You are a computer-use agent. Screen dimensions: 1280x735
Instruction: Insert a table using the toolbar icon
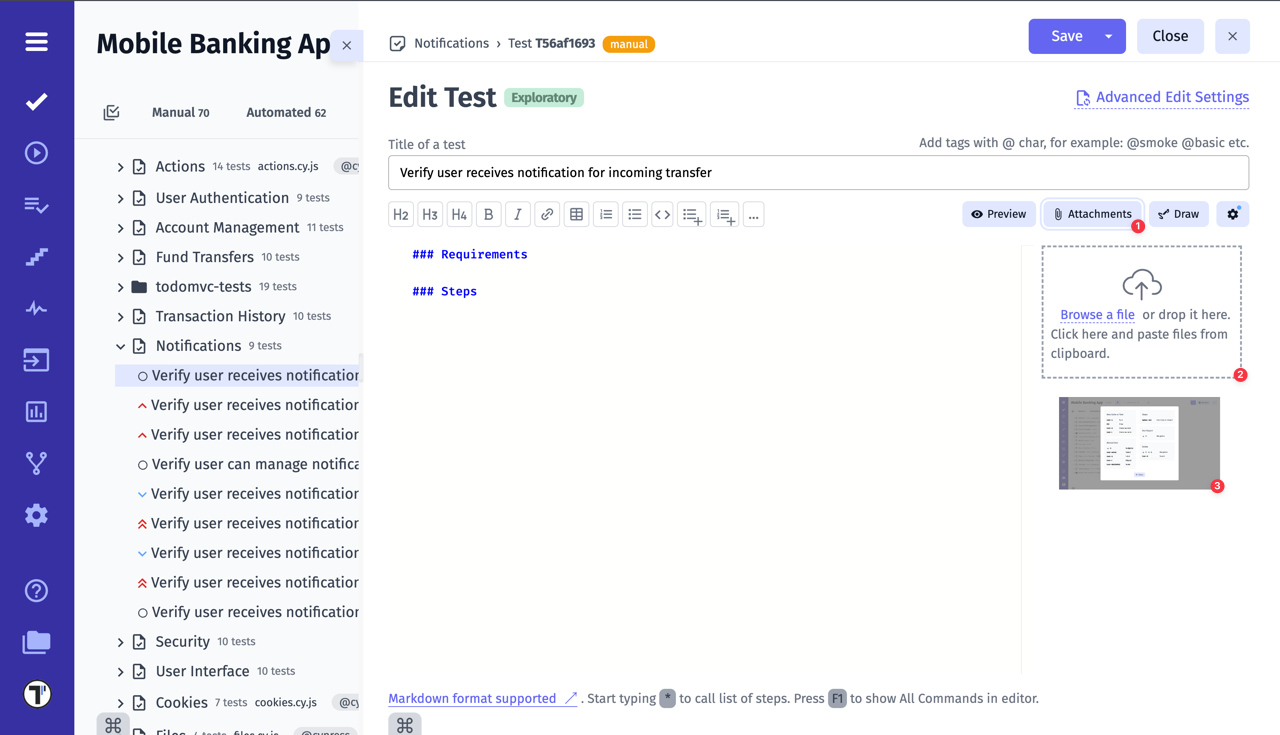pyautogui.click(x=576, y=214)
